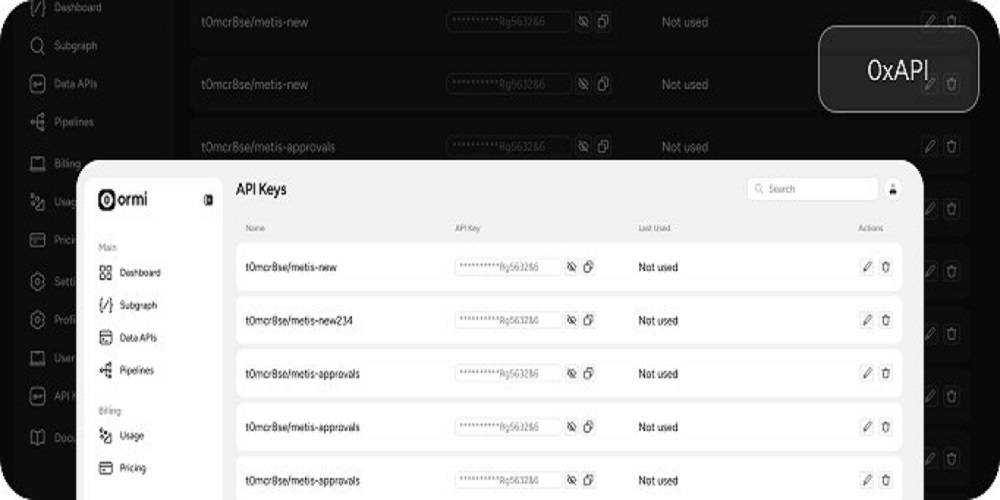Go to Data APIs in light sidebar
1000x500 pixels.
138,338
